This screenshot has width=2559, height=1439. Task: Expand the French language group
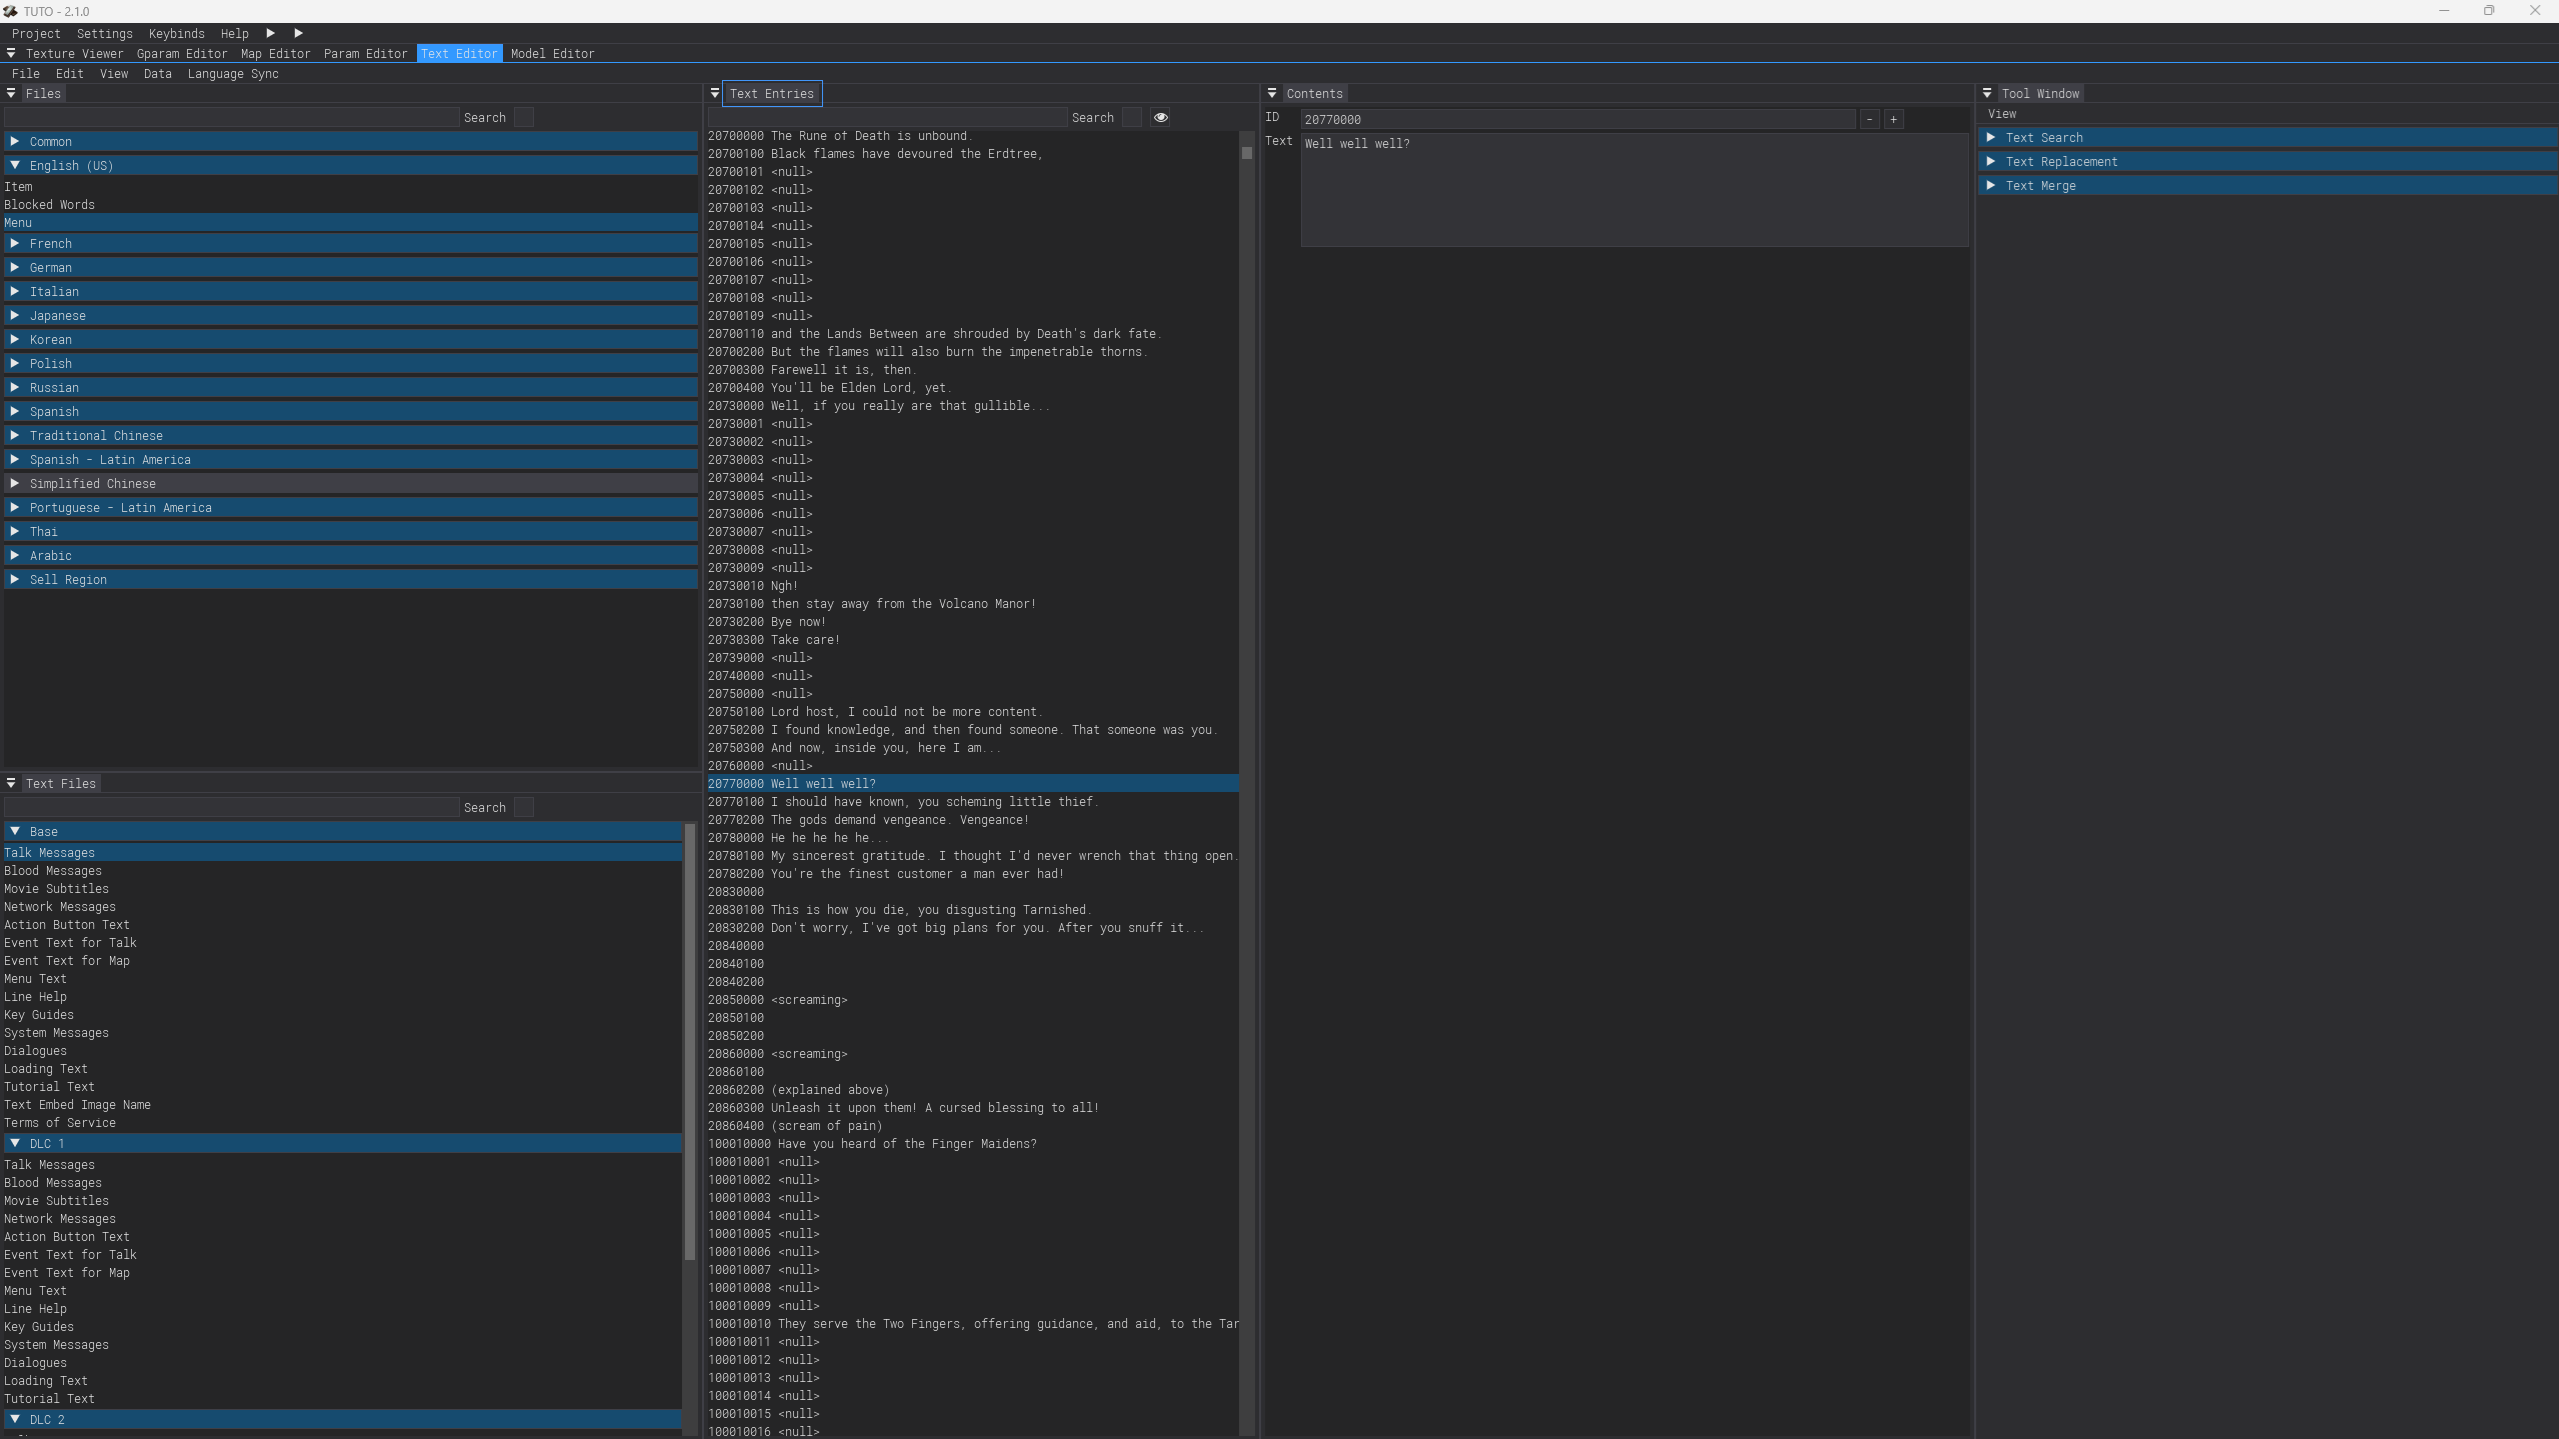(351, 244)
